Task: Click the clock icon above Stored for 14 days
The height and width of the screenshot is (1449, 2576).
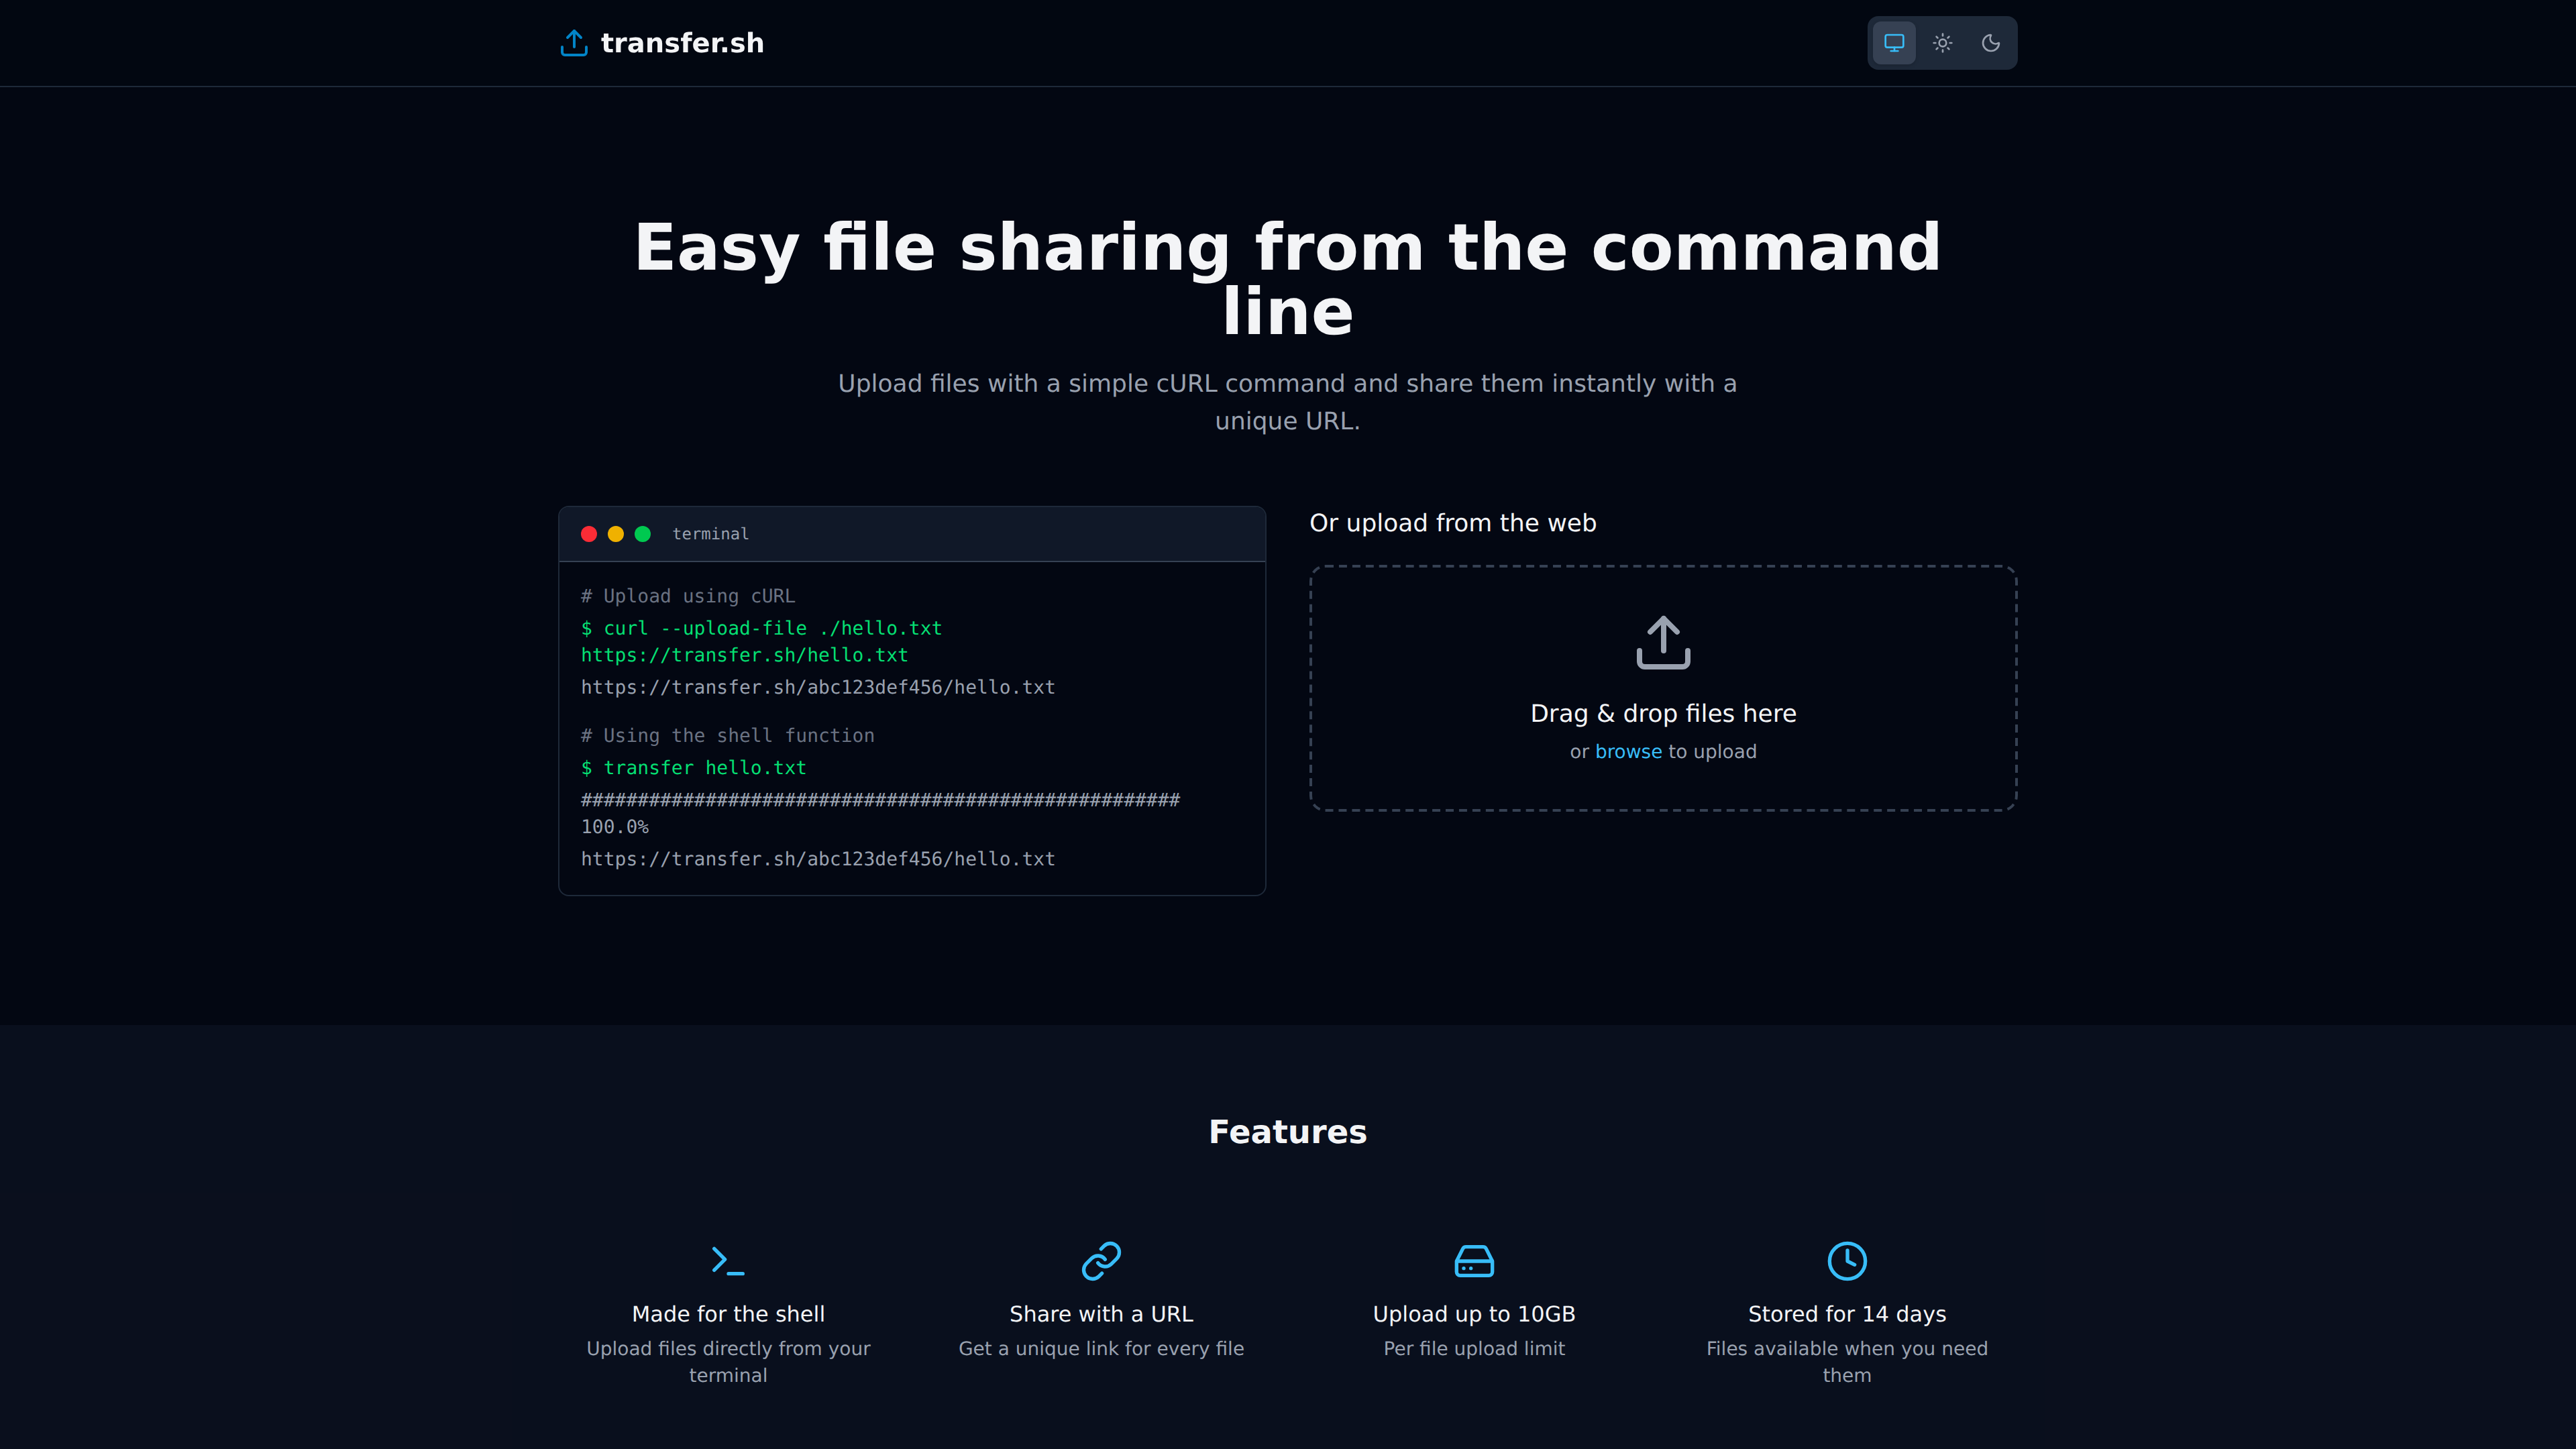Action: (x=1847, y=1261)
